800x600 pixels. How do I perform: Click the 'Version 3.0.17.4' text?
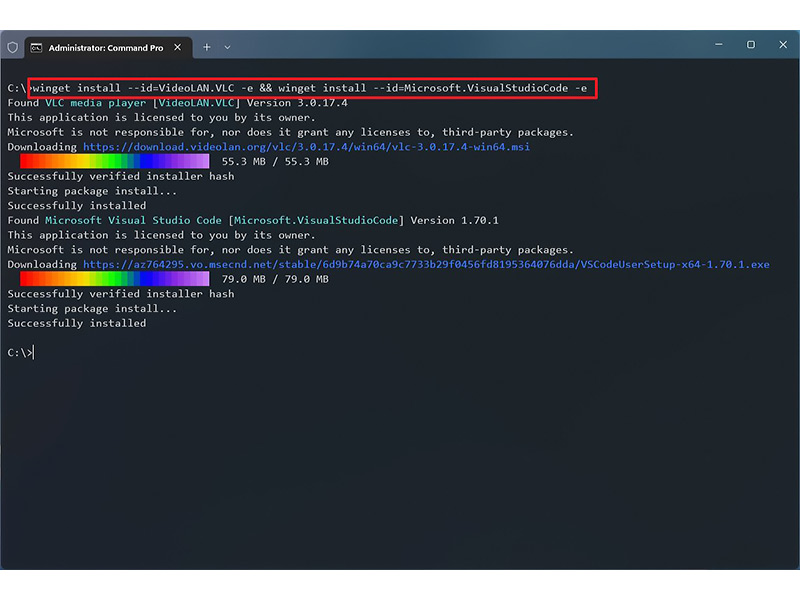click(x=297, y=103)
